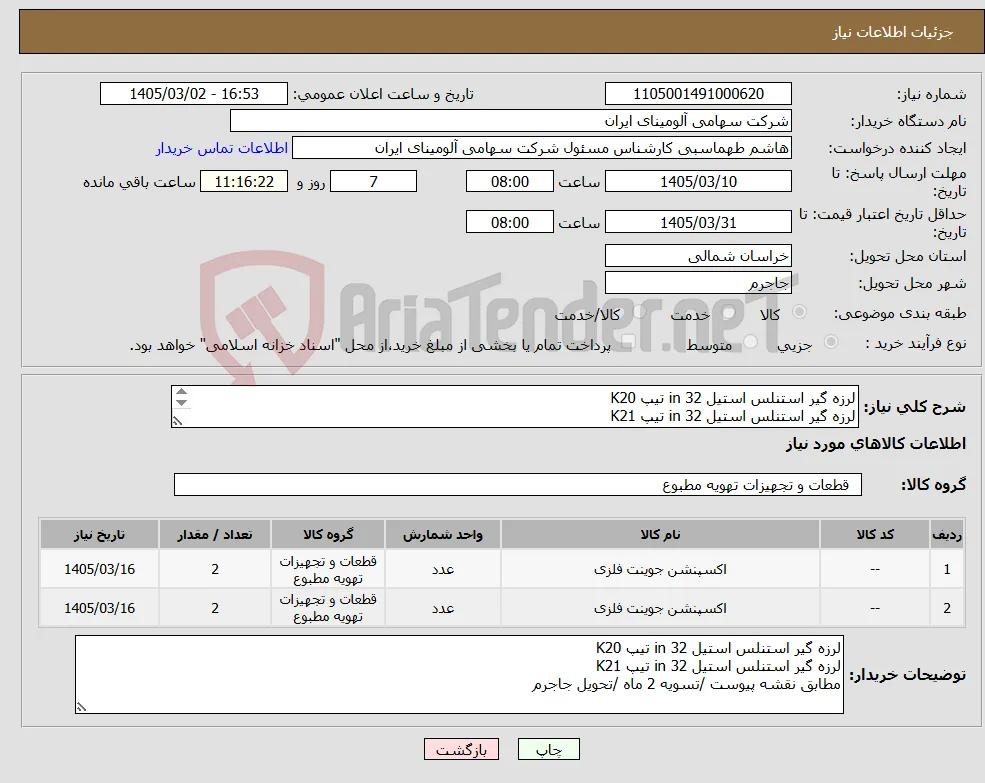Viewport: 985px width, 783px height.
Task: Click the توضیحات خریدار text area
Action: point(459,674)
